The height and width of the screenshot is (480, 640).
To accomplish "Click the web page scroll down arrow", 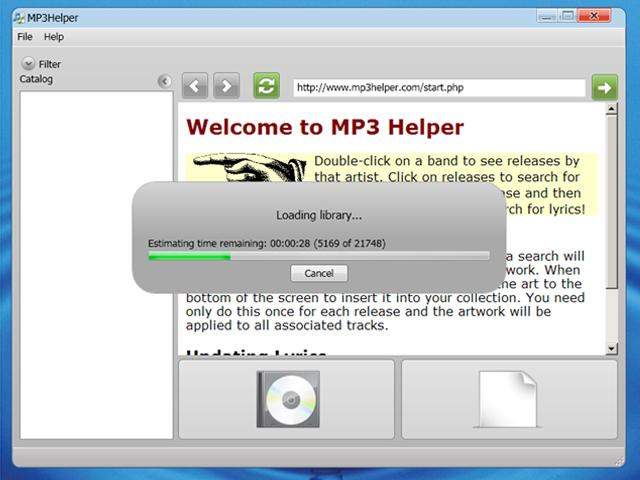I will pos(611,349).
